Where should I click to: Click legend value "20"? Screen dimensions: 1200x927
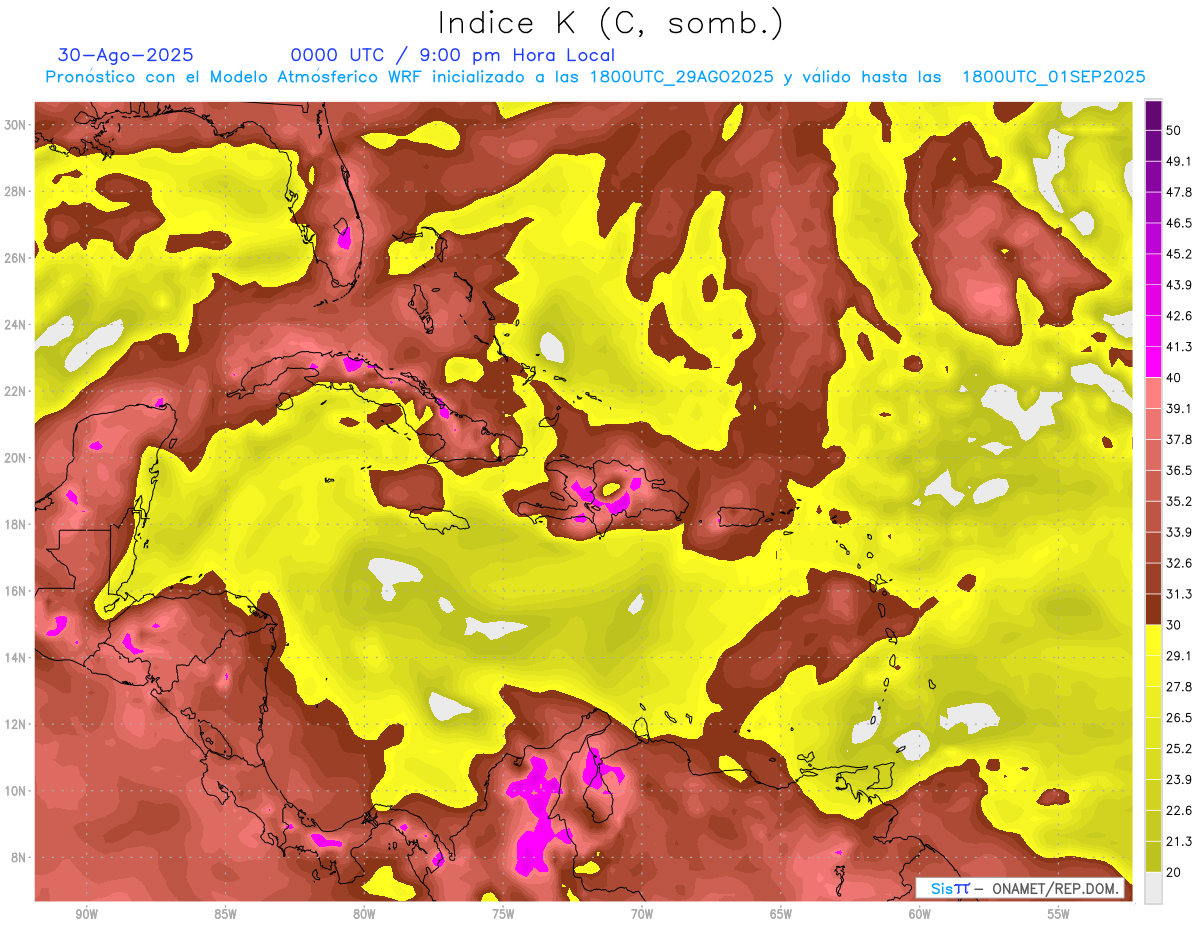[x=1175, y=872]
